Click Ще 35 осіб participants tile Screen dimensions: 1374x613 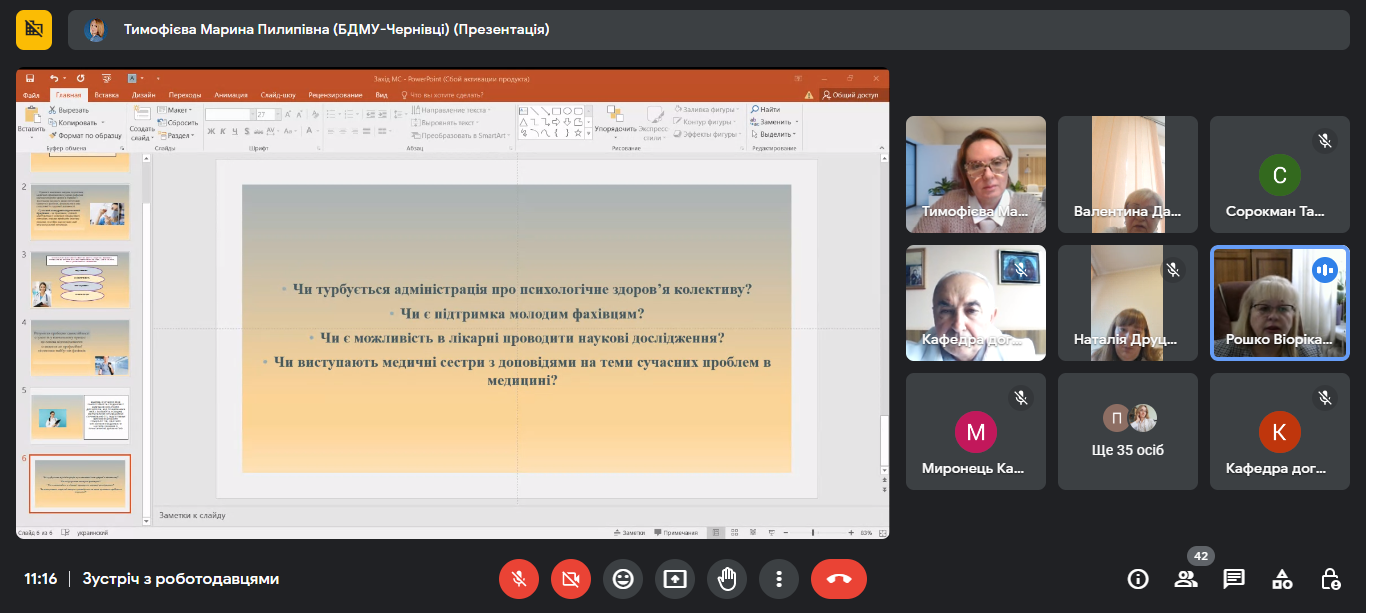(1128, 432)
